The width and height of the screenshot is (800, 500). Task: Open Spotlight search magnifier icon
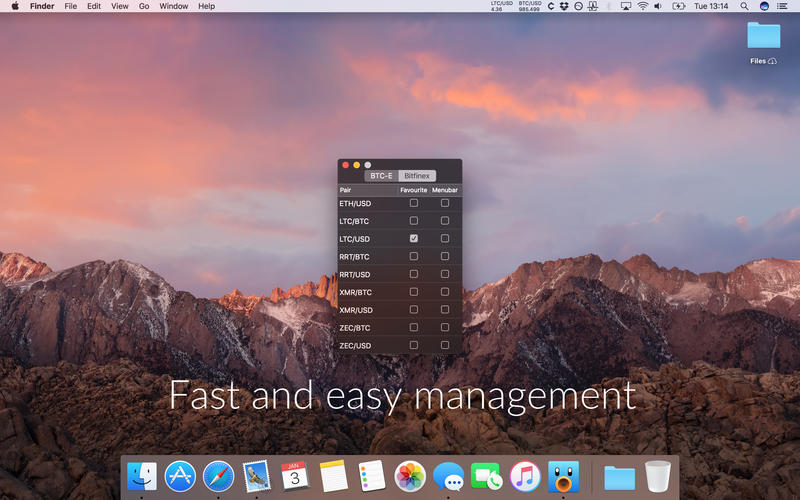coord(744,6)
